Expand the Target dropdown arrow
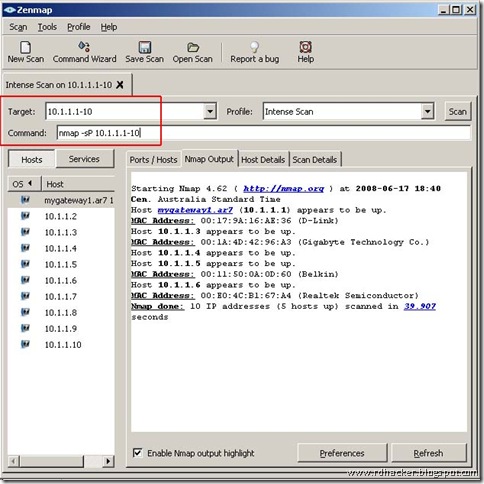The height and width of the screenshot is (484, 484). (x=210, y=111)
